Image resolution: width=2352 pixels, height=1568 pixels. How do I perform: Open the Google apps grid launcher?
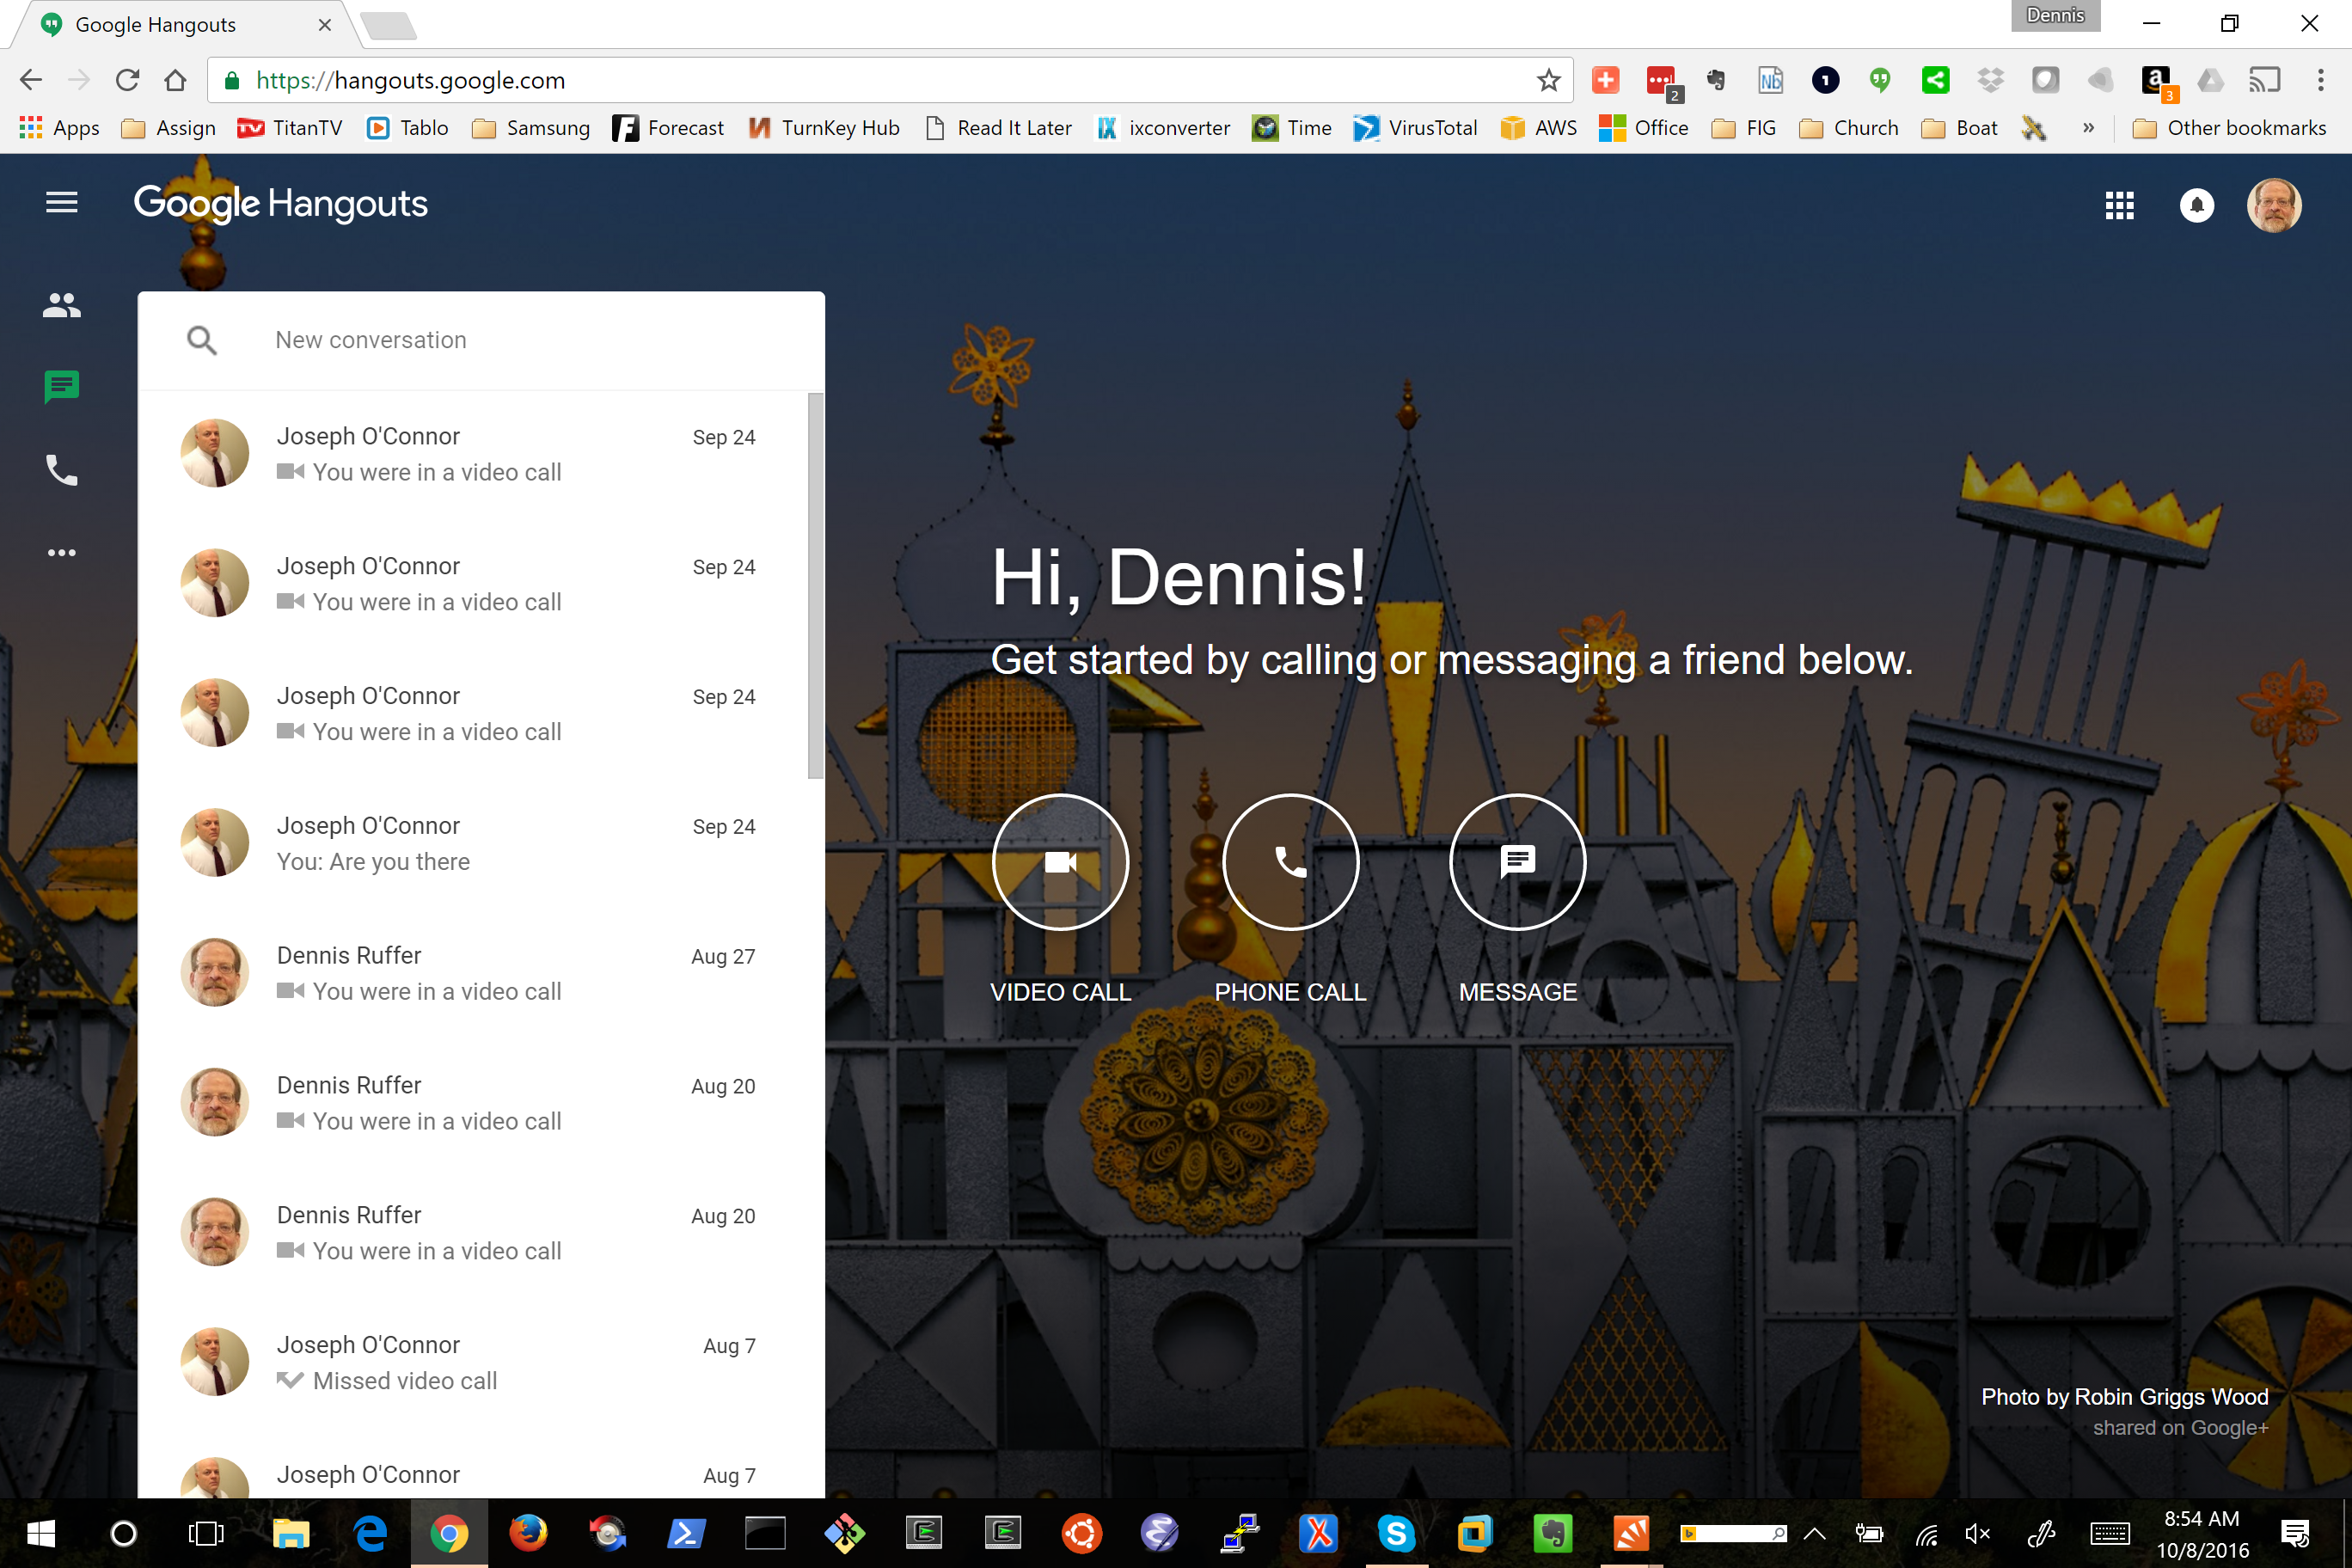click(x=2119, y=206)
